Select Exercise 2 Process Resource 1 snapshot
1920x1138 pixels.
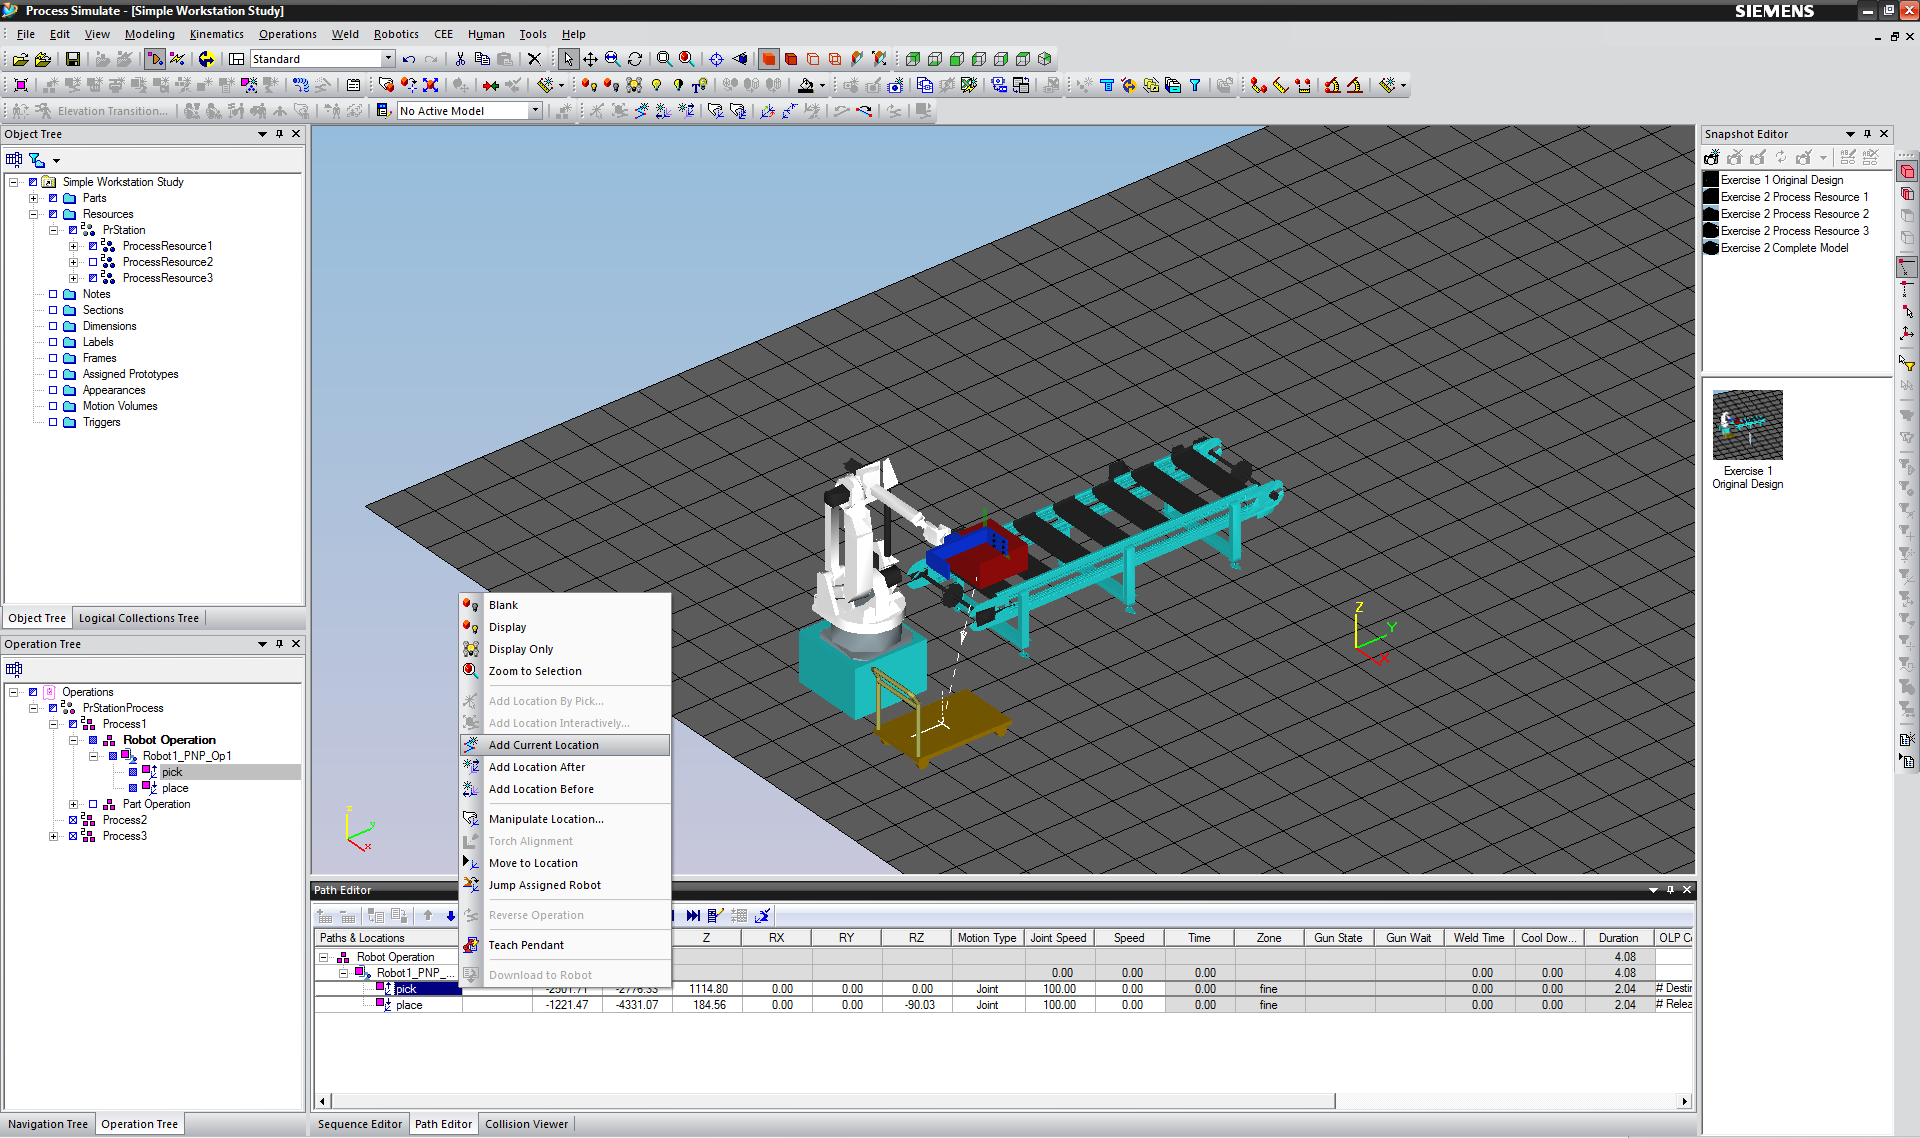point(1794,197)
